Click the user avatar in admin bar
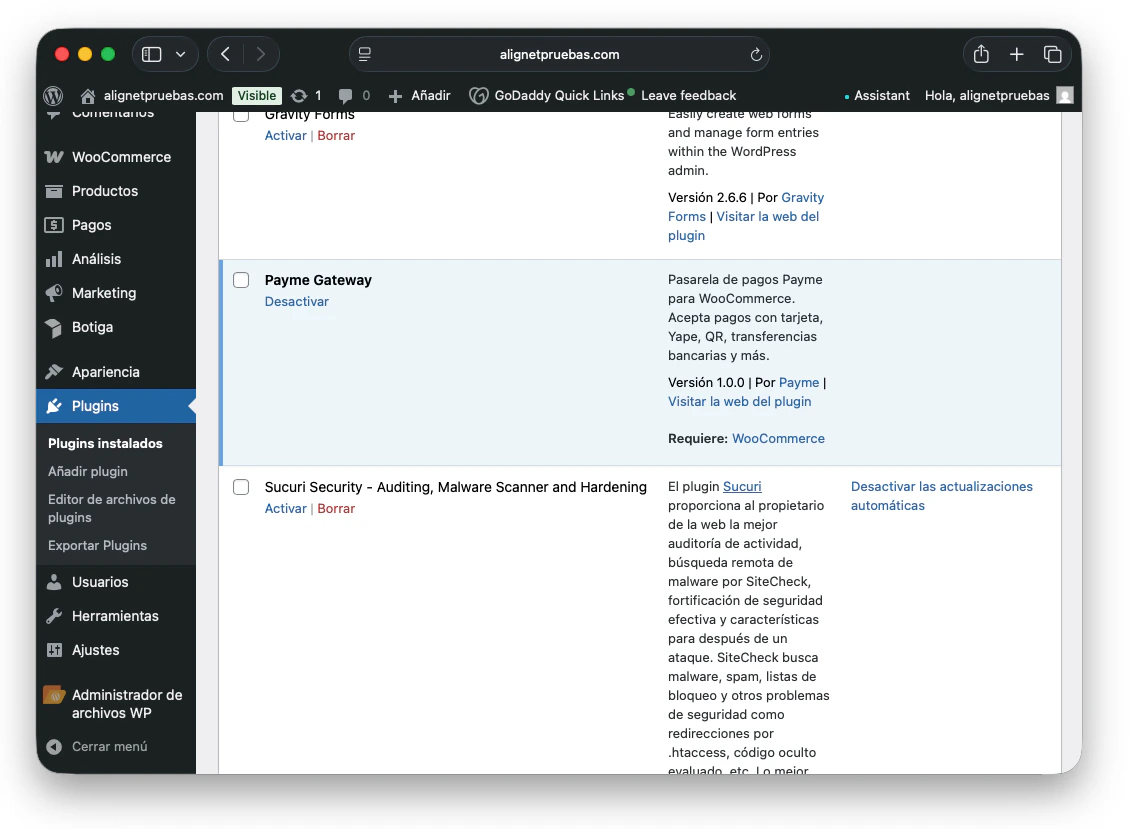The width and height of the screenshot is (1130, 829). [x=1064, y=95]
